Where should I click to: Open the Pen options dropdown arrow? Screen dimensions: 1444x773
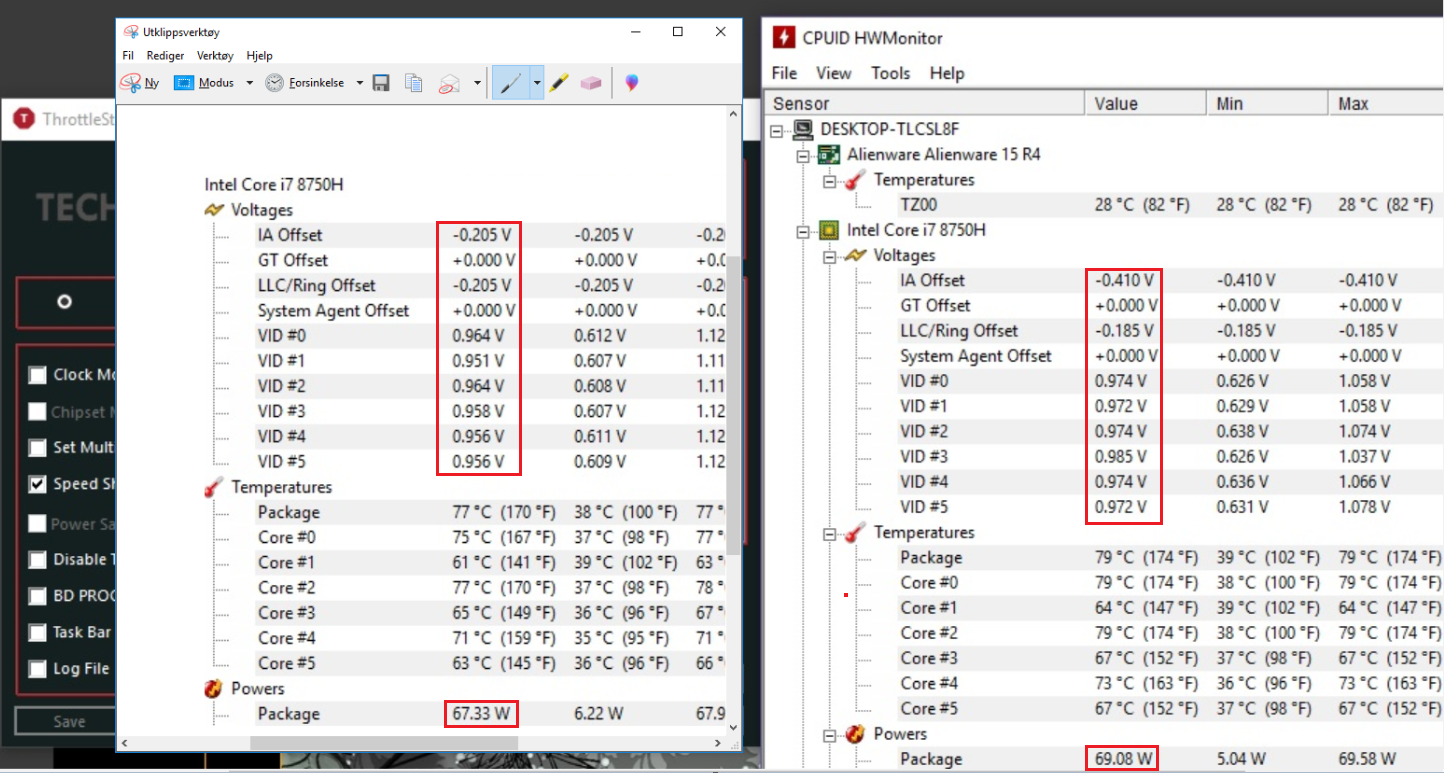(537, 83)
